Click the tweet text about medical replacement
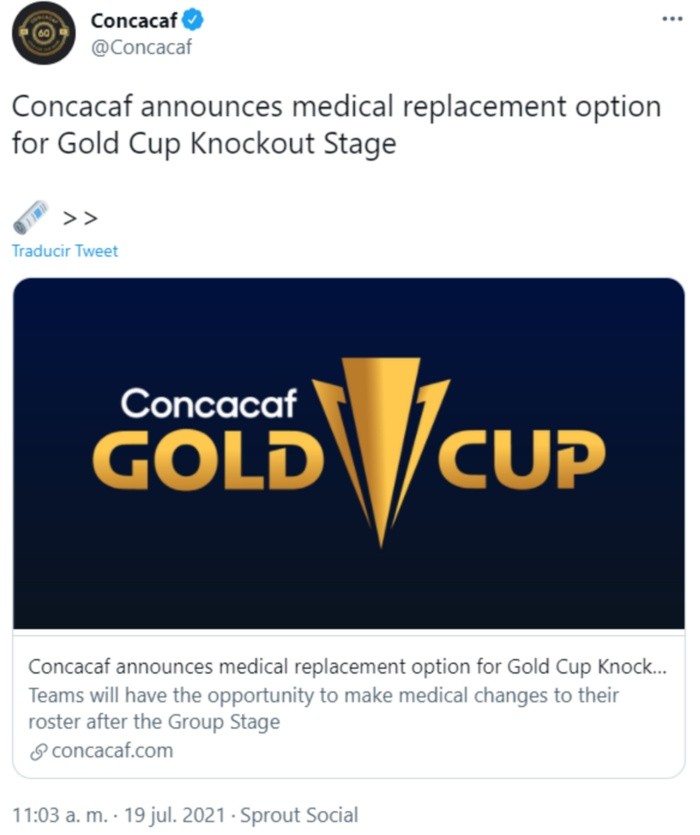700x835 pixels. [x=336, y=125]
